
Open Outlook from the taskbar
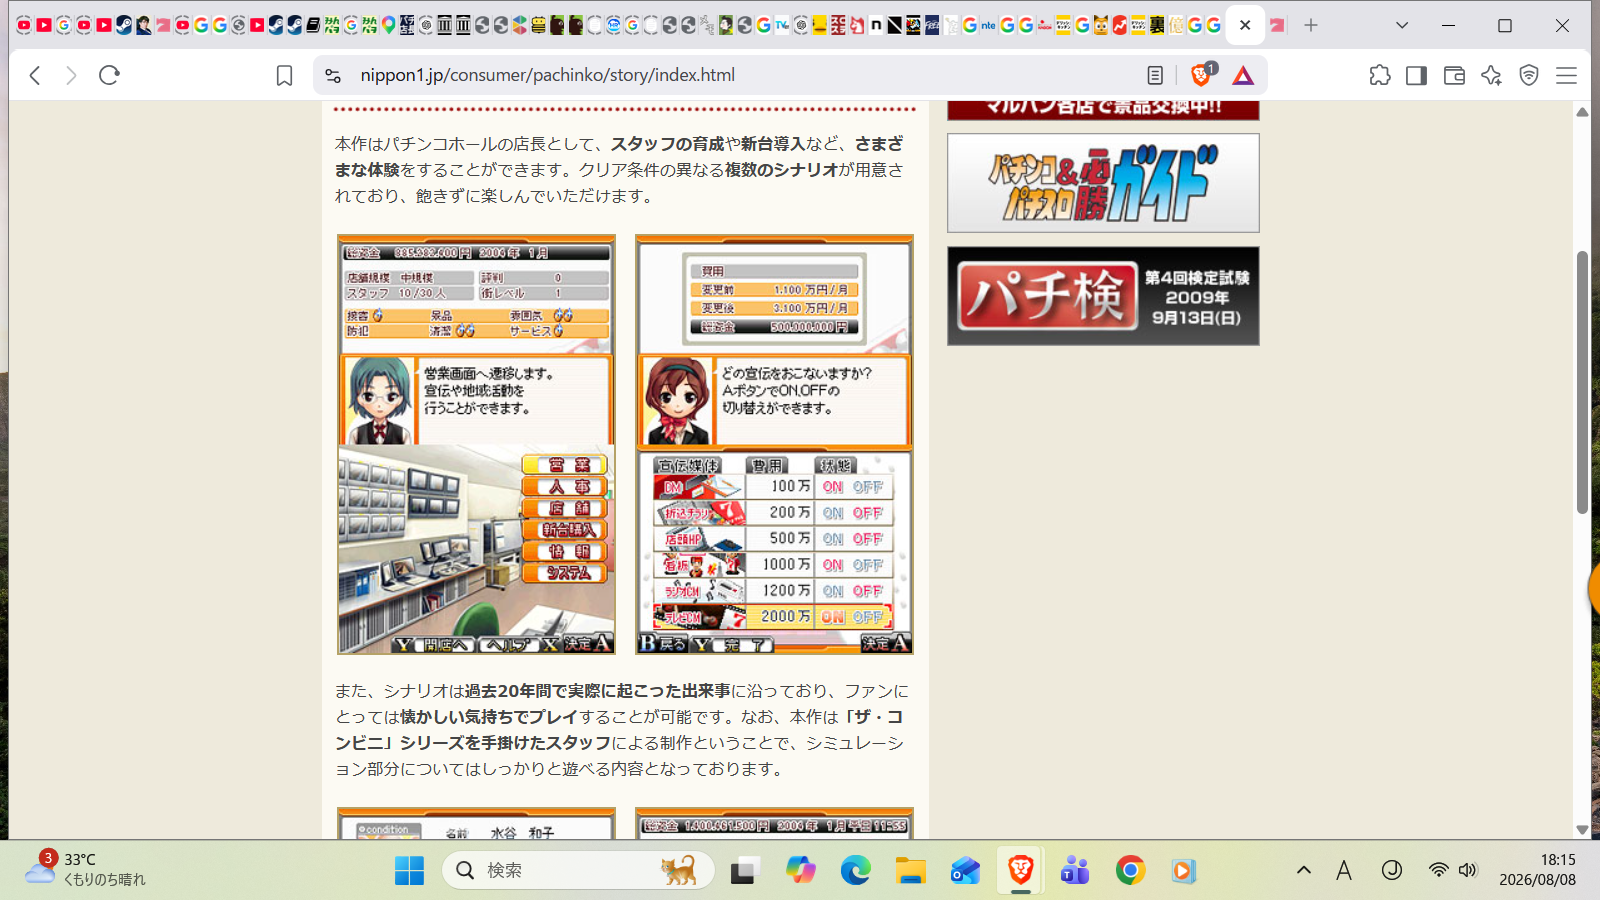coord(965,871)
